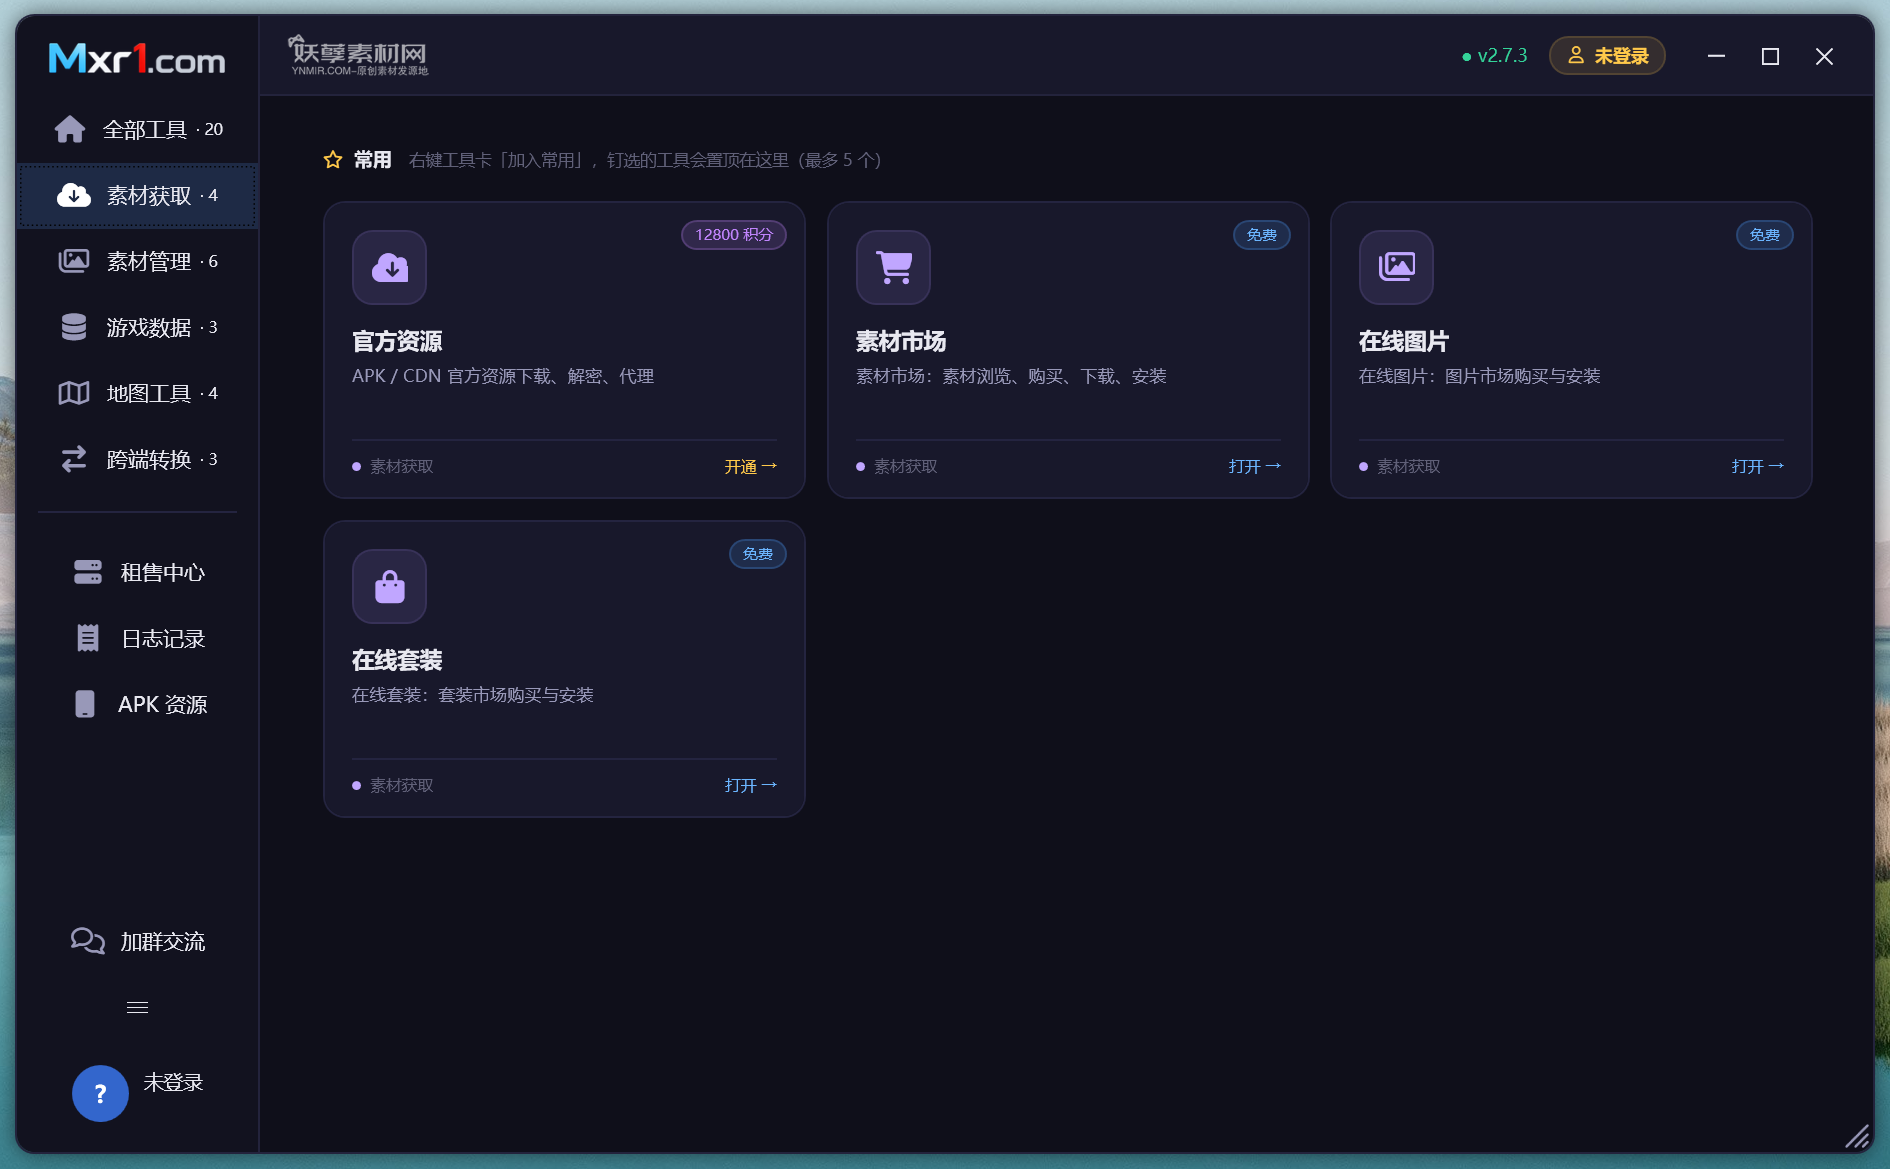Go to the 地图工具 category

138,393
